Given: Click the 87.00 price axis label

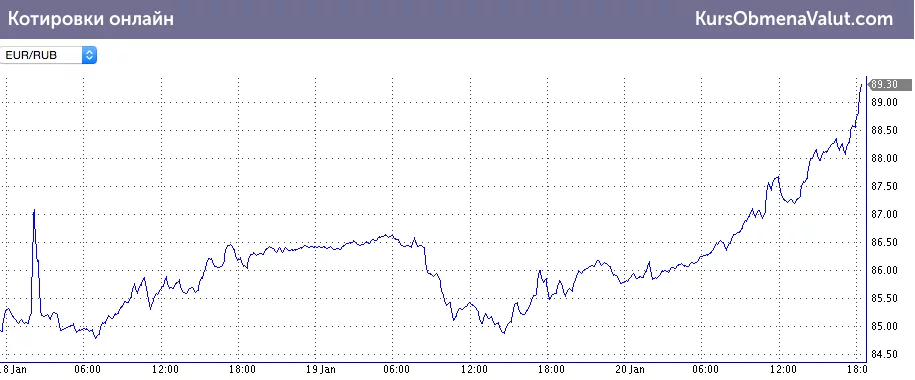Looking at the screenshot, I should (884, 215).
